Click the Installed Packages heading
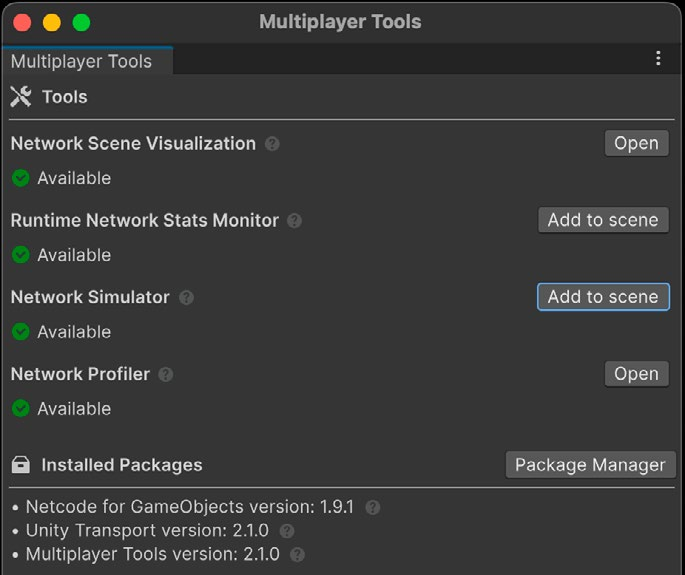 (122, 465)
